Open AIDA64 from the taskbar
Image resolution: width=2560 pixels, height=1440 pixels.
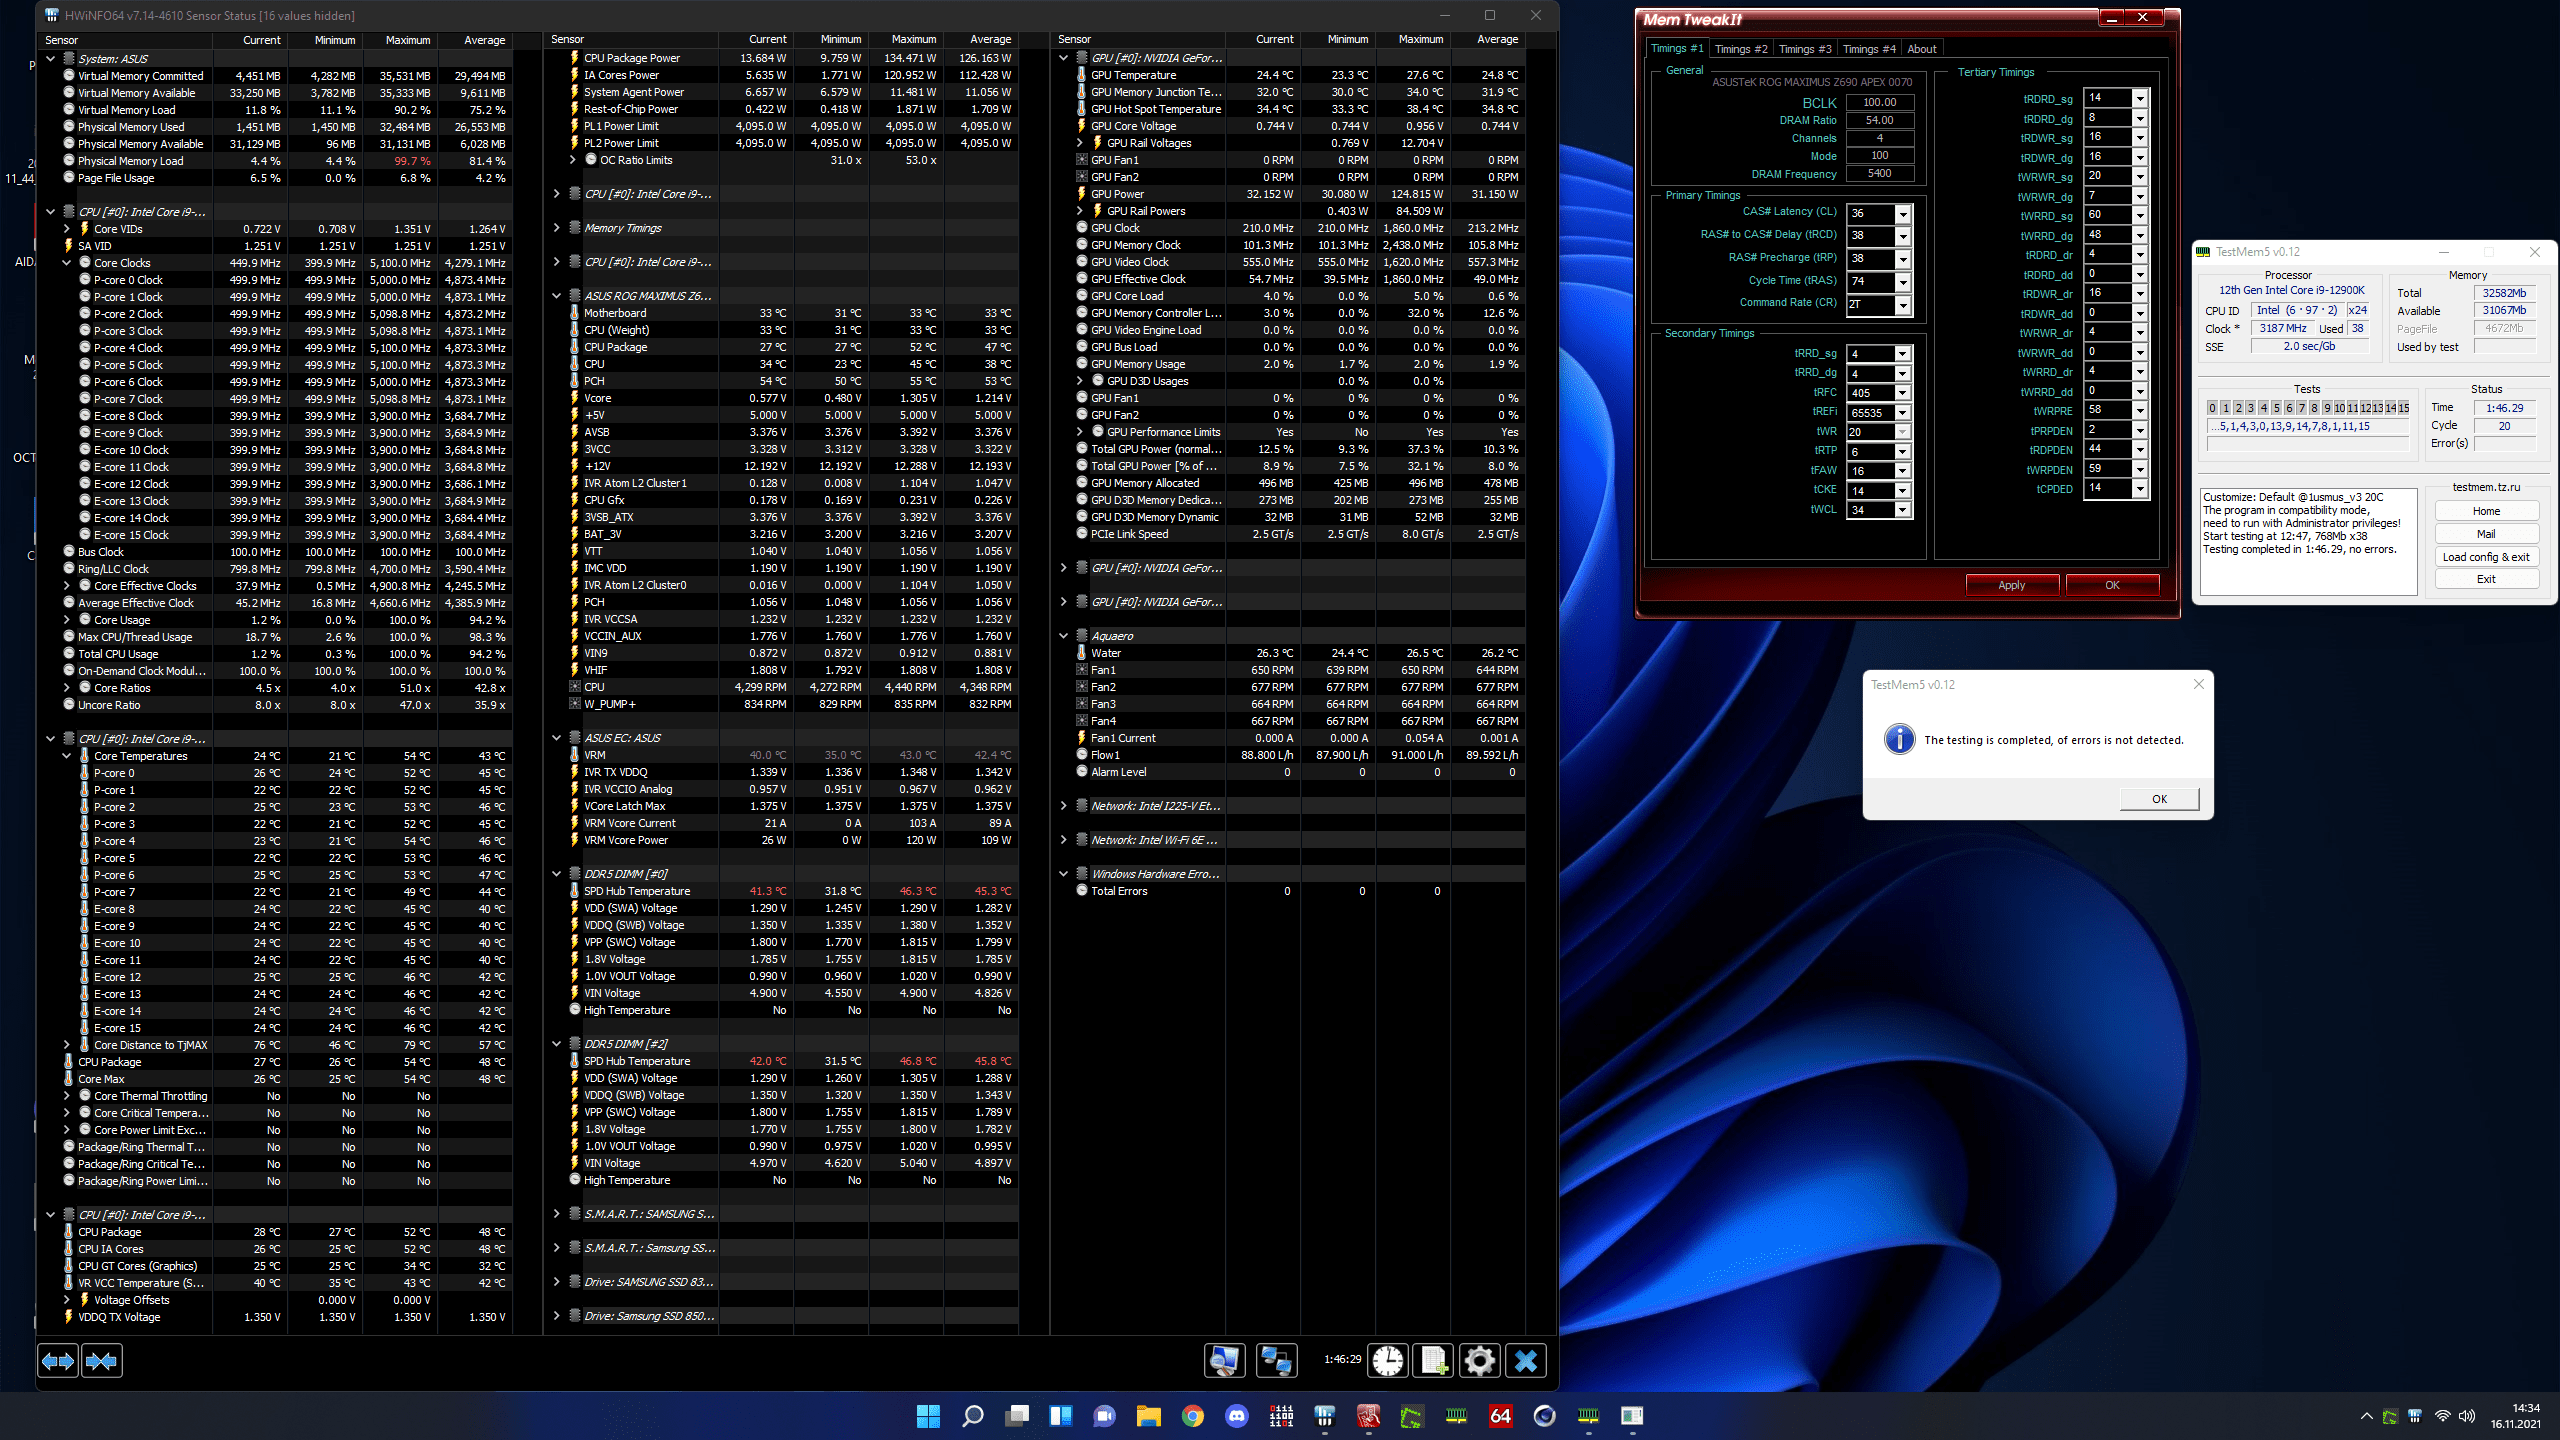coord(1501,1416)
